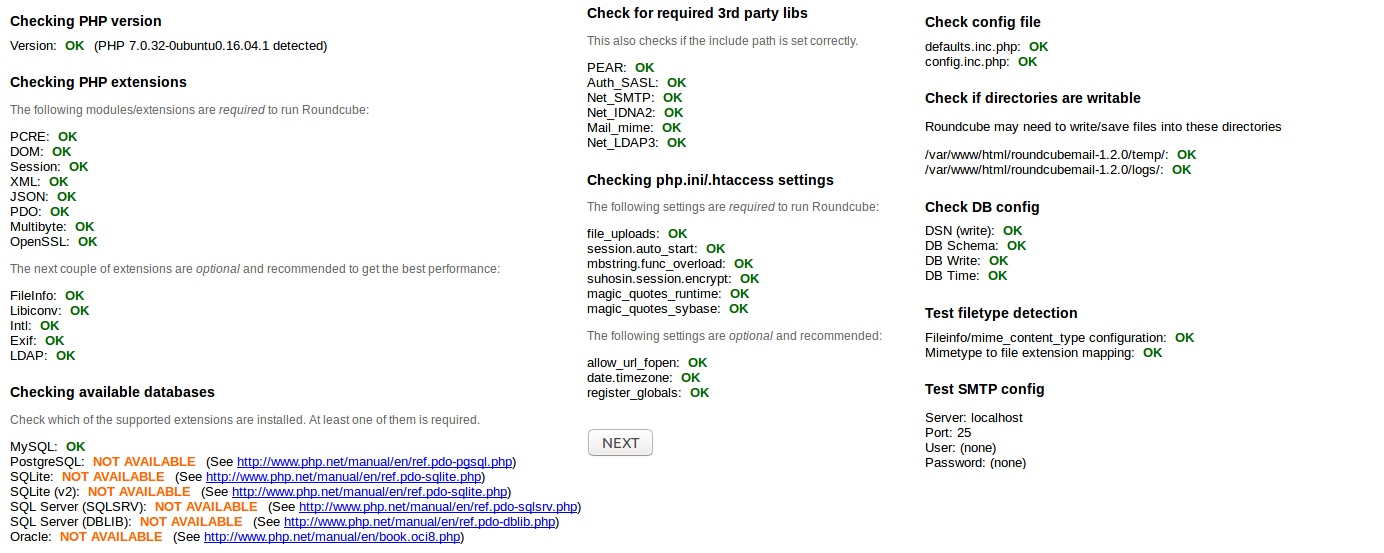This screenshot has width=1384, height=553.
Task: Click the PEAR library row
Action: [x=621, y=67]
